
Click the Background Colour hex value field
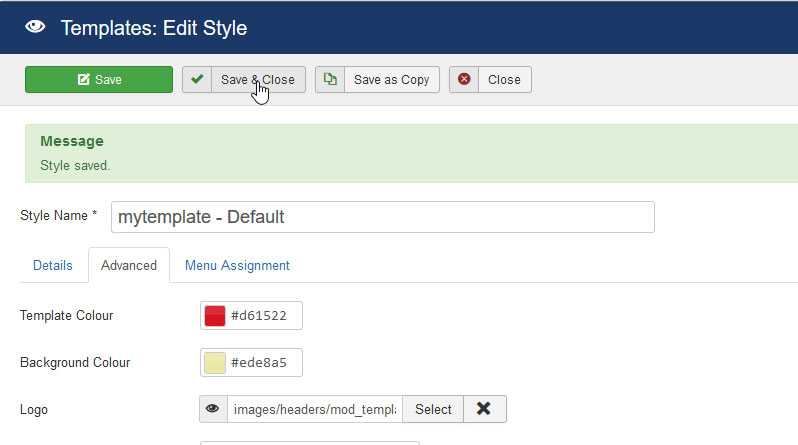pos(263,362)
